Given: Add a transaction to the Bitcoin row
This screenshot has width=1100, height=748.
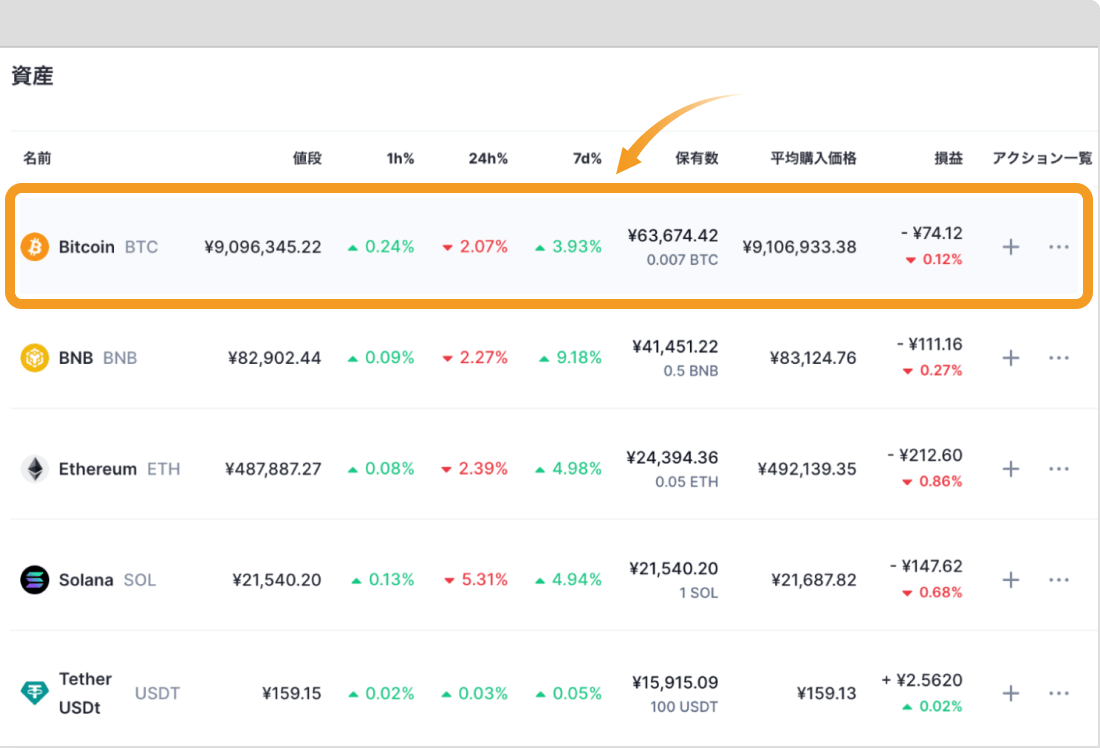Looking at the screenshot, I should [x=1011, y=247].
